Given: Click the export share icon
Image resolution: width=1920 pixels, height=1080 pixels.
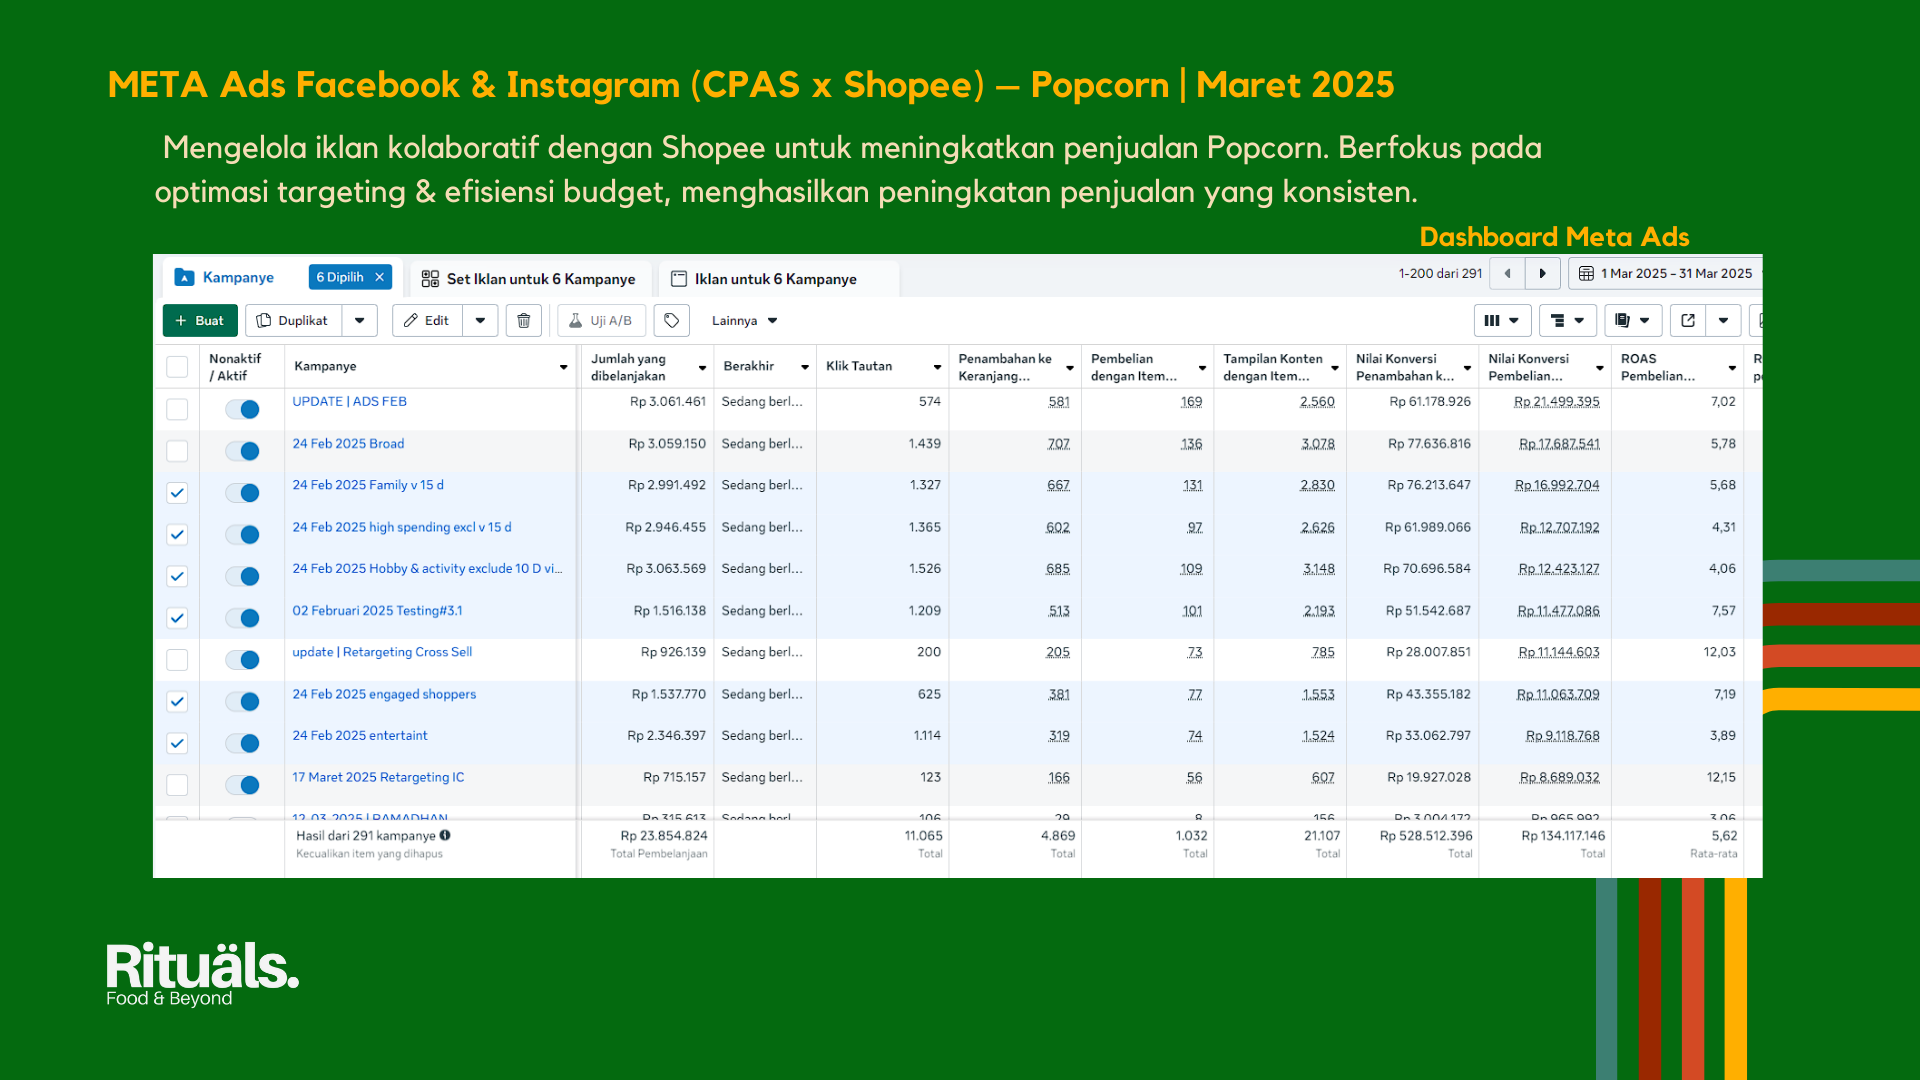Looking at the screenshot, I should tap(1688, 321).
